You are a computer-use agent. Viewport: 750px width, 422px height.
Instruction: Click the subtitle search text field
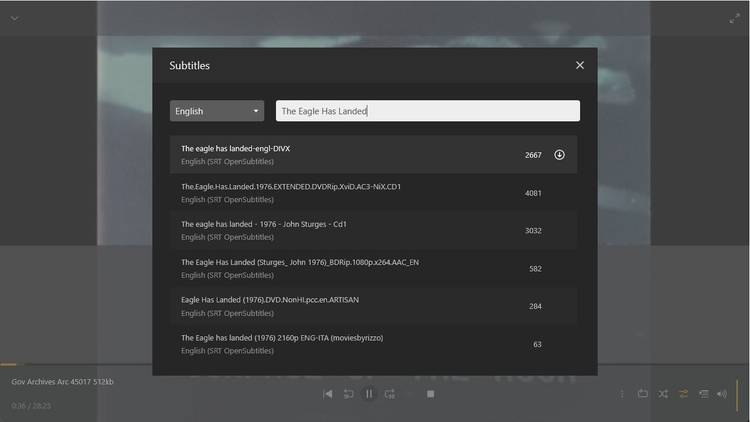click(x=428, y=111)
